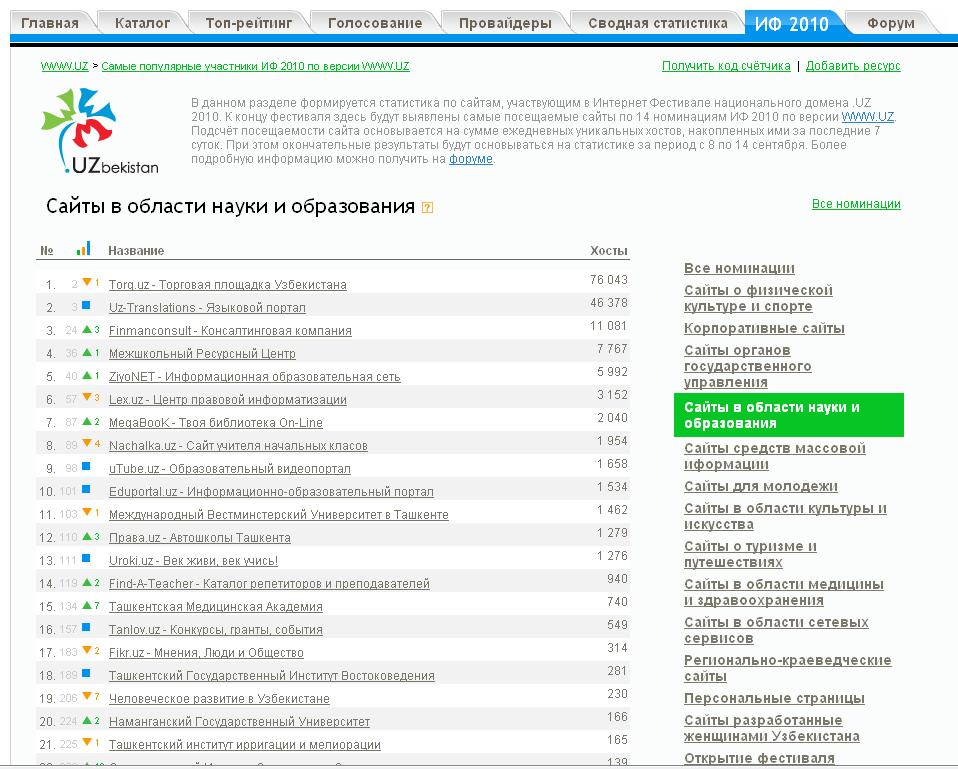
Task: Click the up arrow on Права.uz row
Action: 87,536
